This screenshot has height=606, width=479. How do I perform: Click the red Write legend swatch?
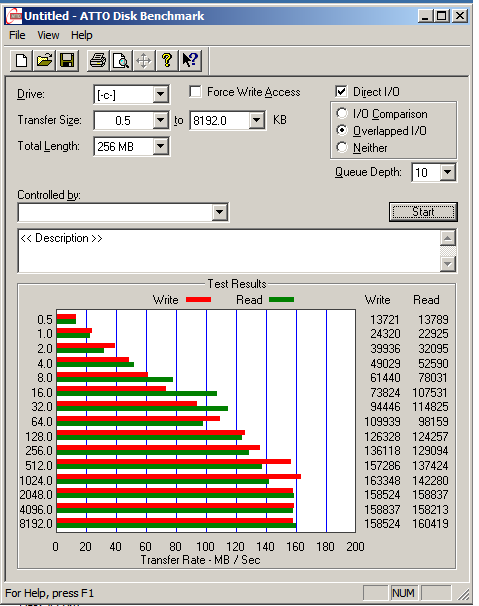pos(198,300)
